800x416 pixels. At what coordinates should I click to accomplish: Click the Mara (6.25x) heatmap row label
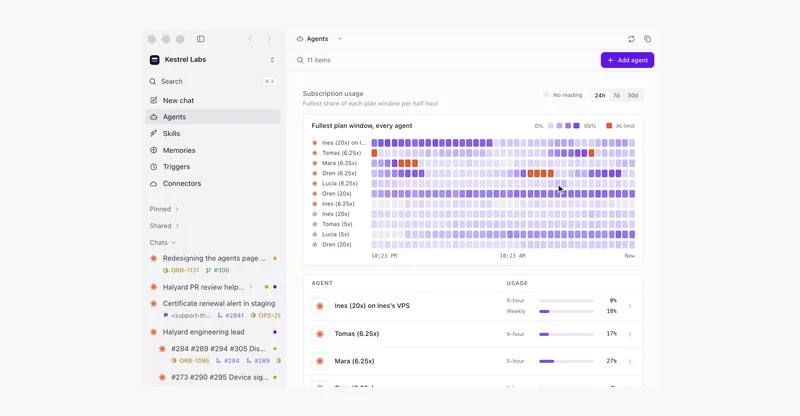339,163
